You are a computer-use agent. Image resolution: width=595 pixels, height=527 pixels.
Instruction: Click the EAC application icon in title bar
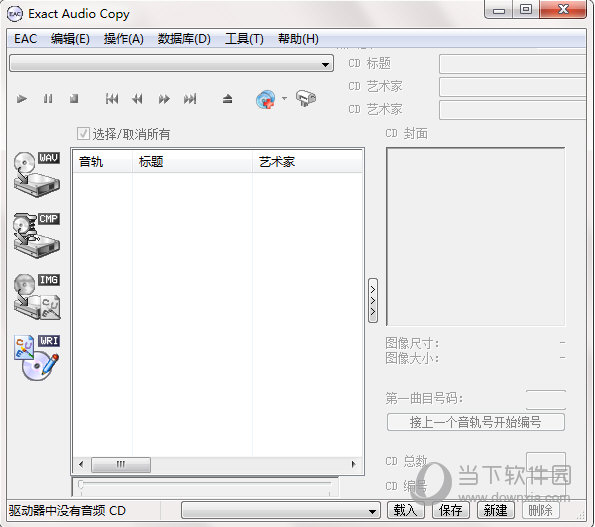pyautogui.click(x=15, y=14)
